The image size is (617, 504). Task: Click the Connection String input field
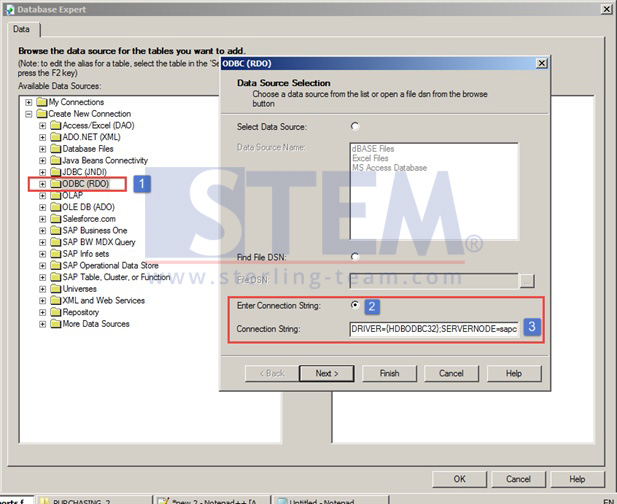434,329
